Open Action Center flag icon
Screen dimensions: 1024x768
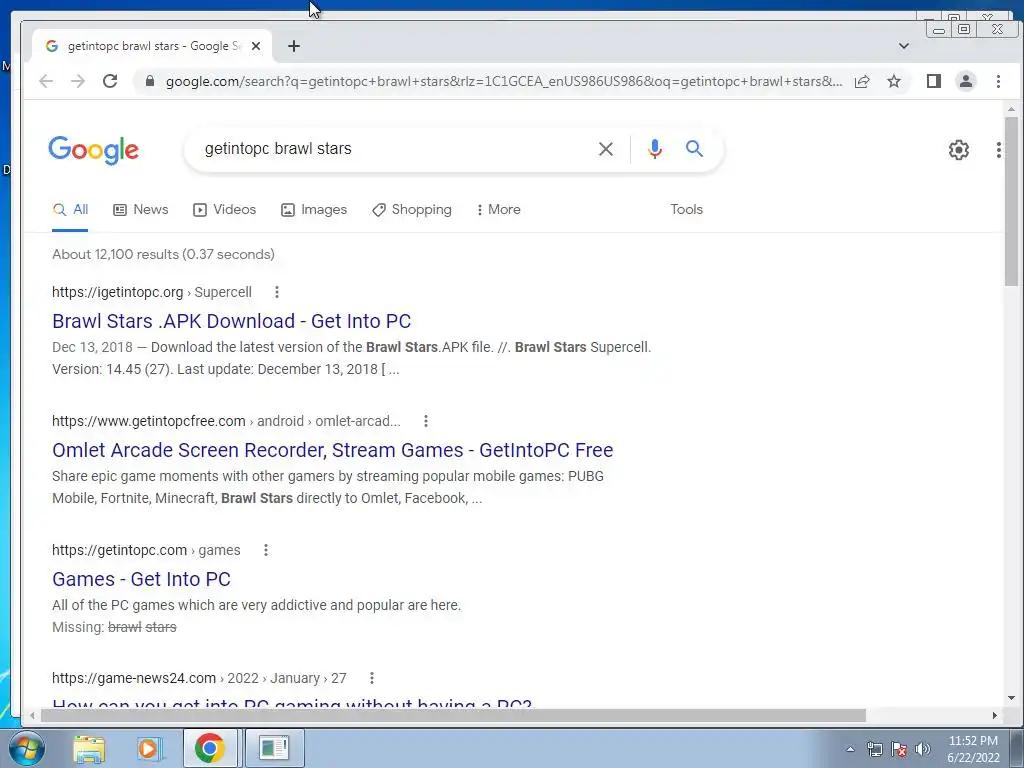point(899,750)
